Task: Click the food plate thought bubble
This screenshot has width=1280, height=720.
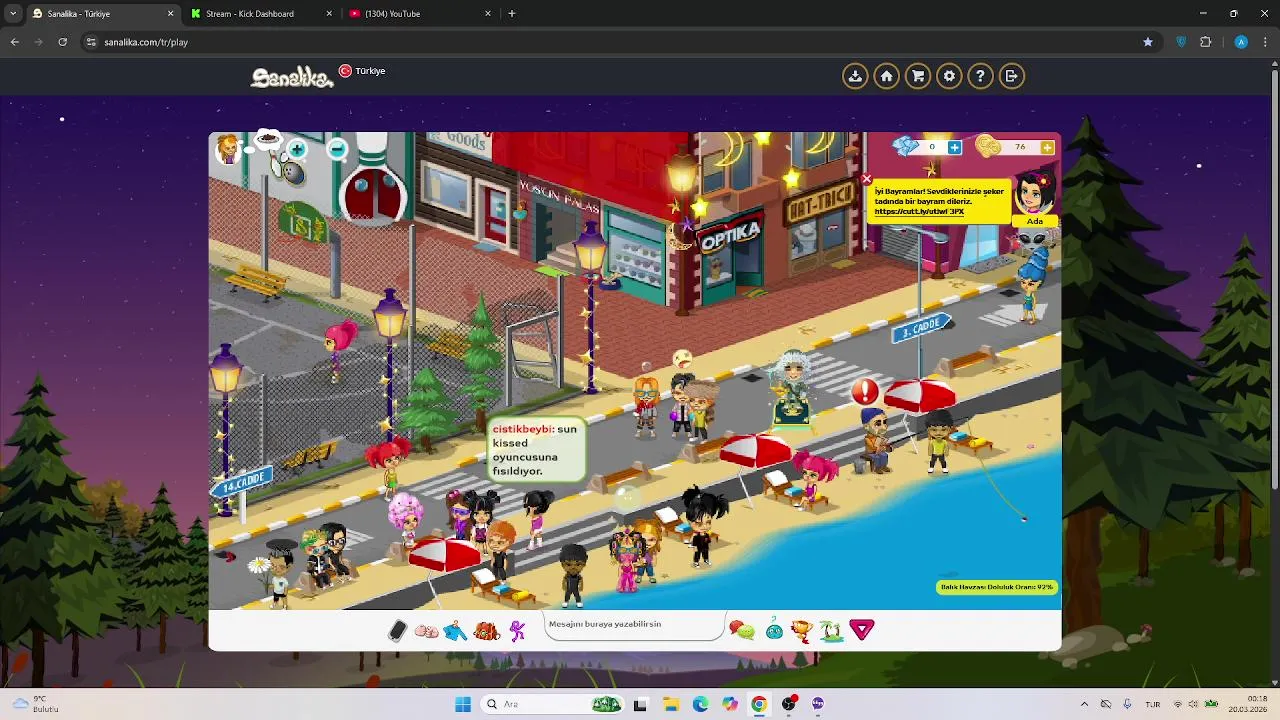Action: click(x=267, y=139)
